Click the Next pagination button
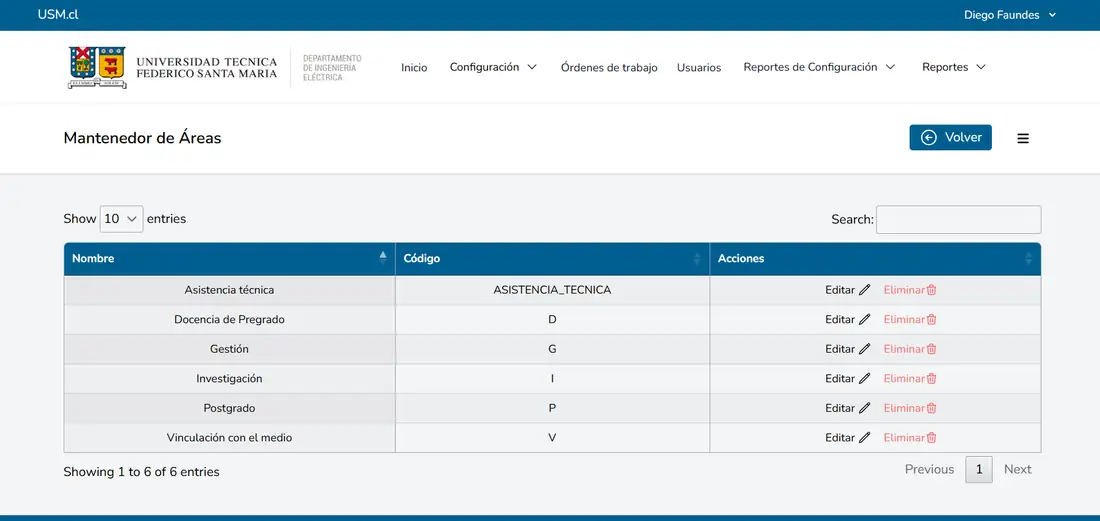The image size is (1100, 521). 1017,469
